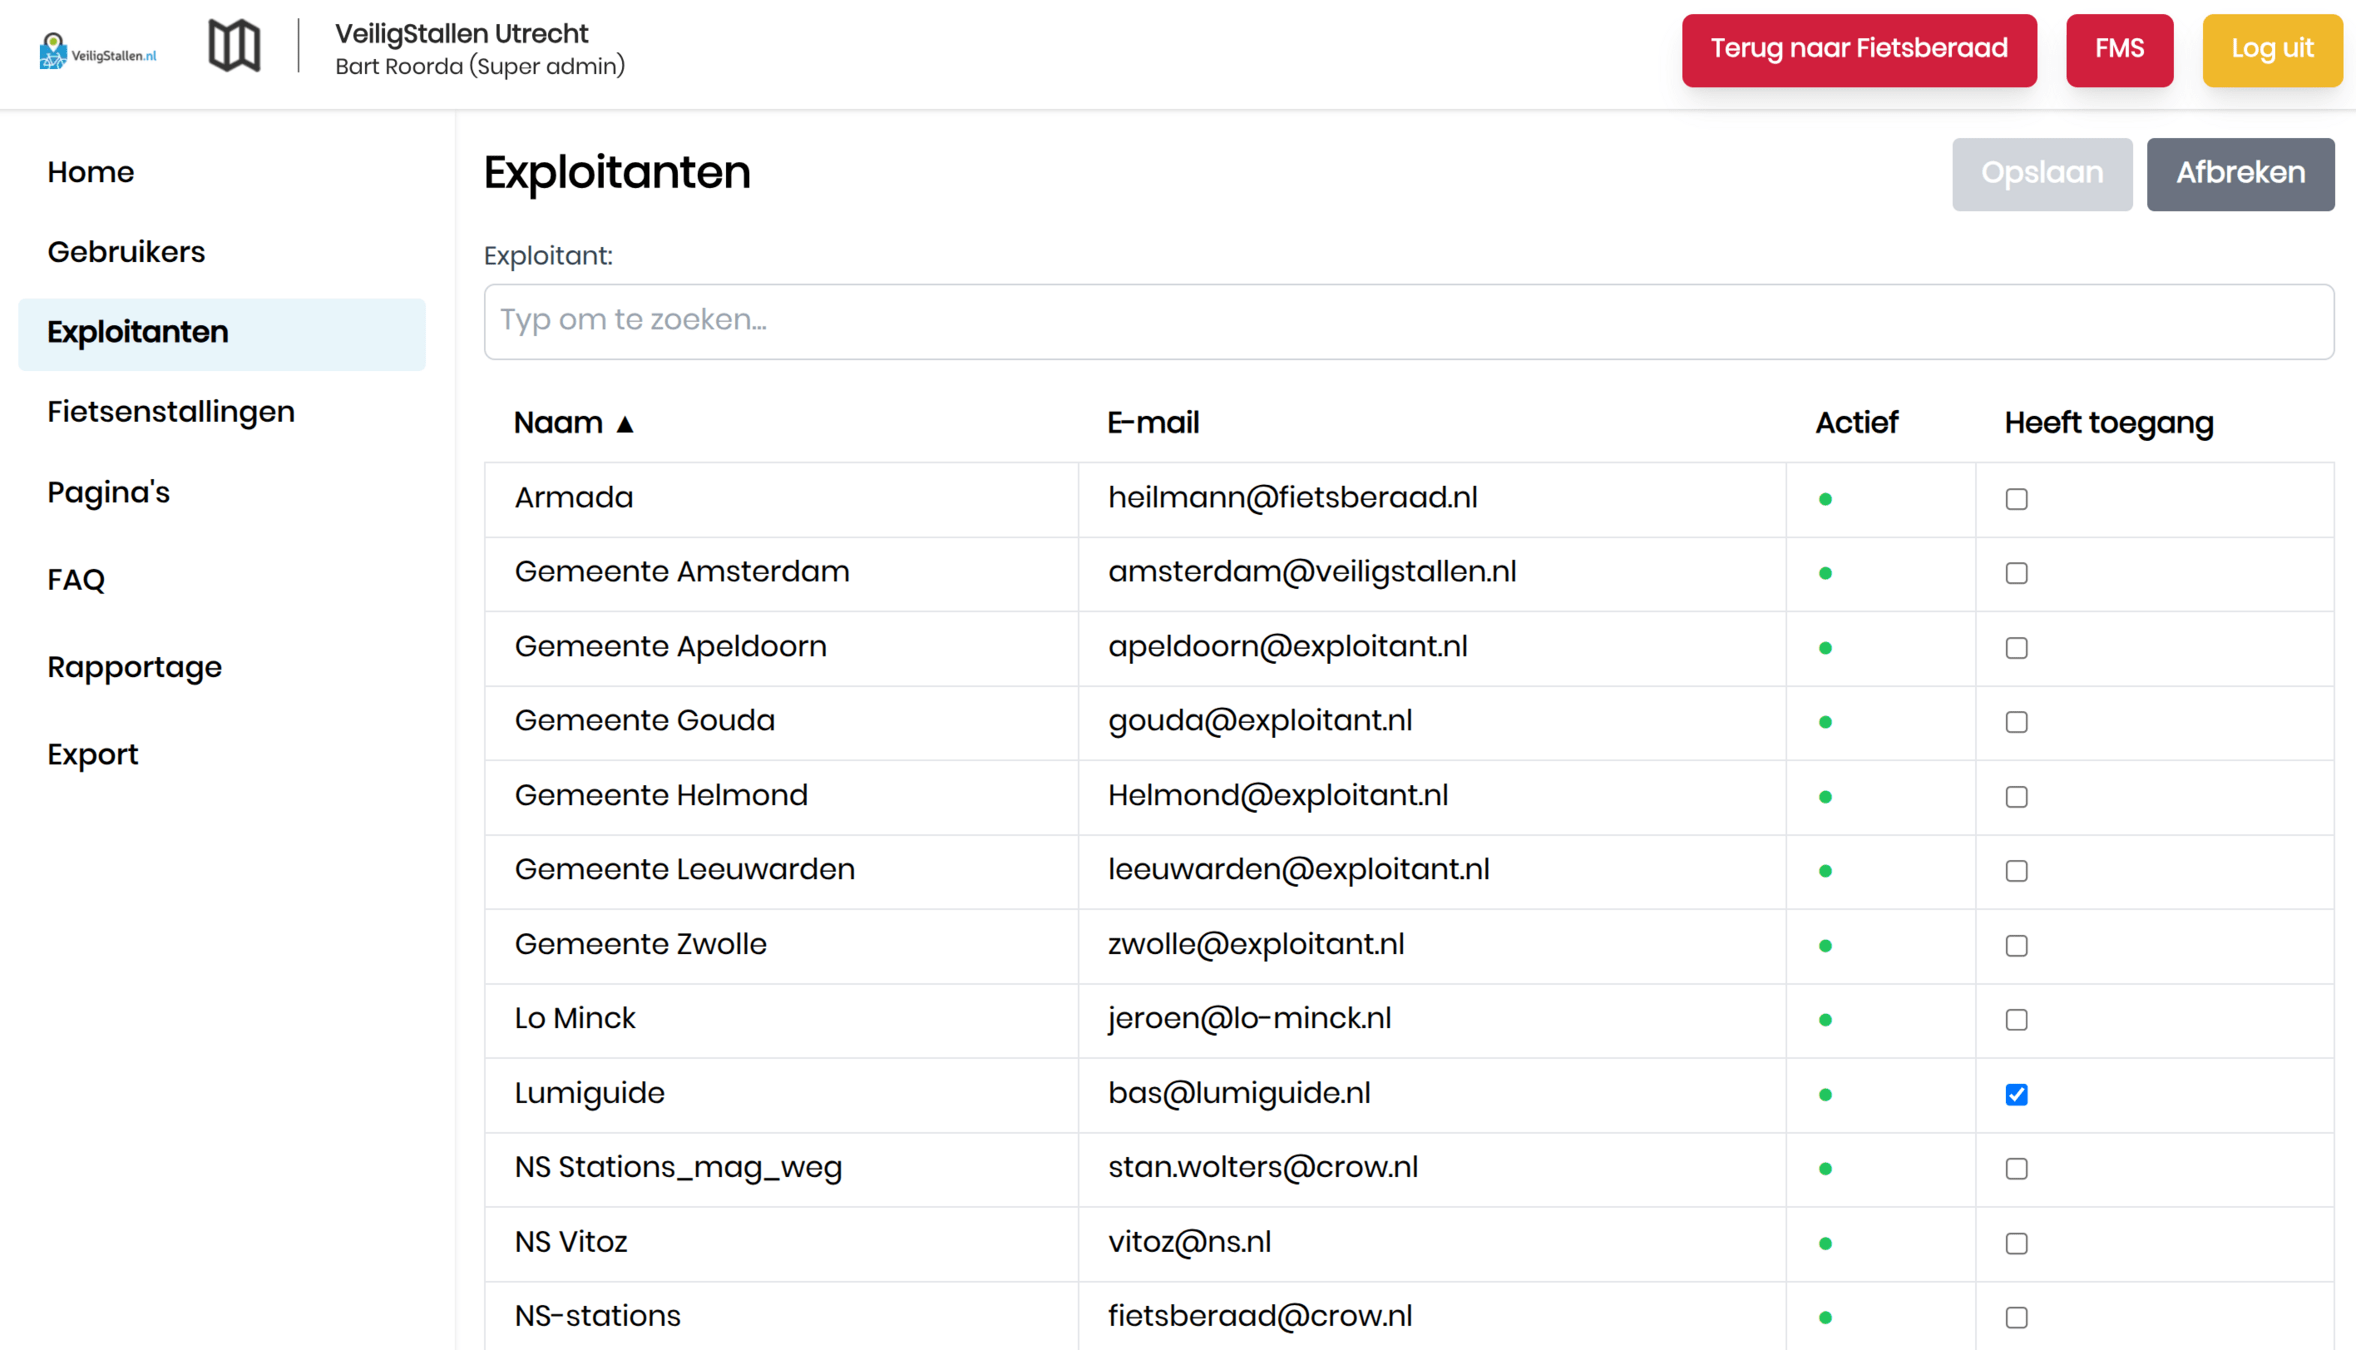Screen dimensions: 2356x1350
Task: Click the FMS button
Action: [x=2118, y=50]
